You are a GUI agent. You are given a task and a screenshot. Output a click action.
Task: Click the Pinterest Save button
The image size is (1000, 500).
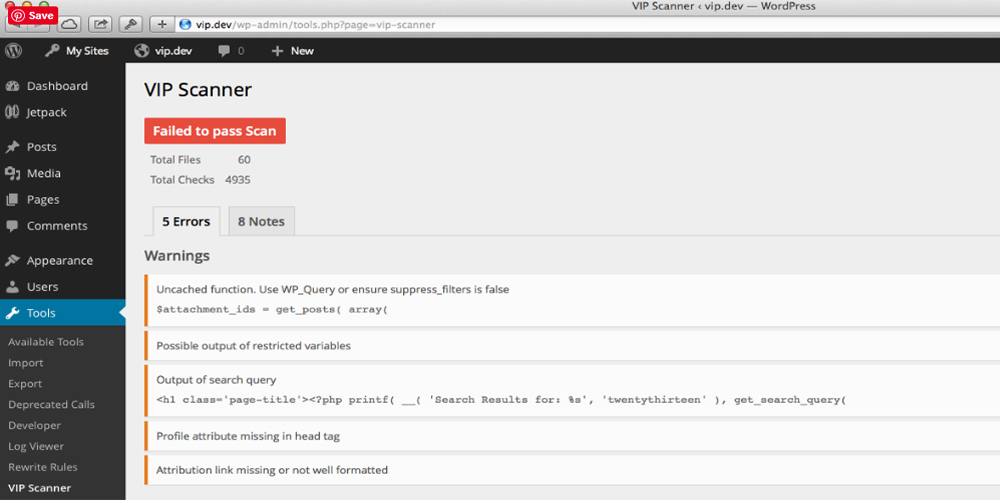coord(33,16)
